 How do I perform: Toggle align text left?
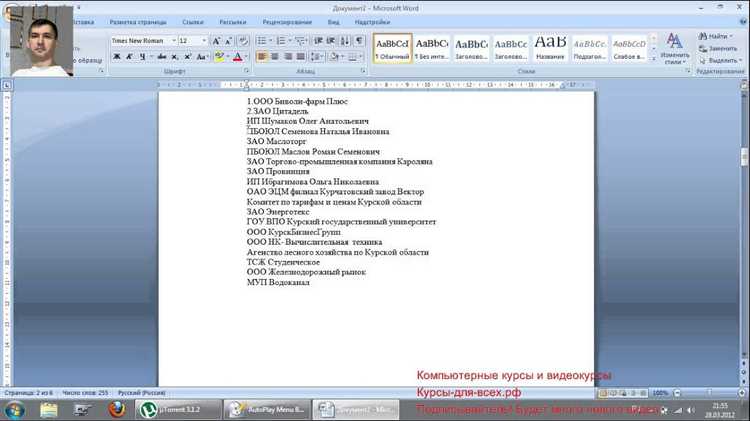tap(262, 57)
